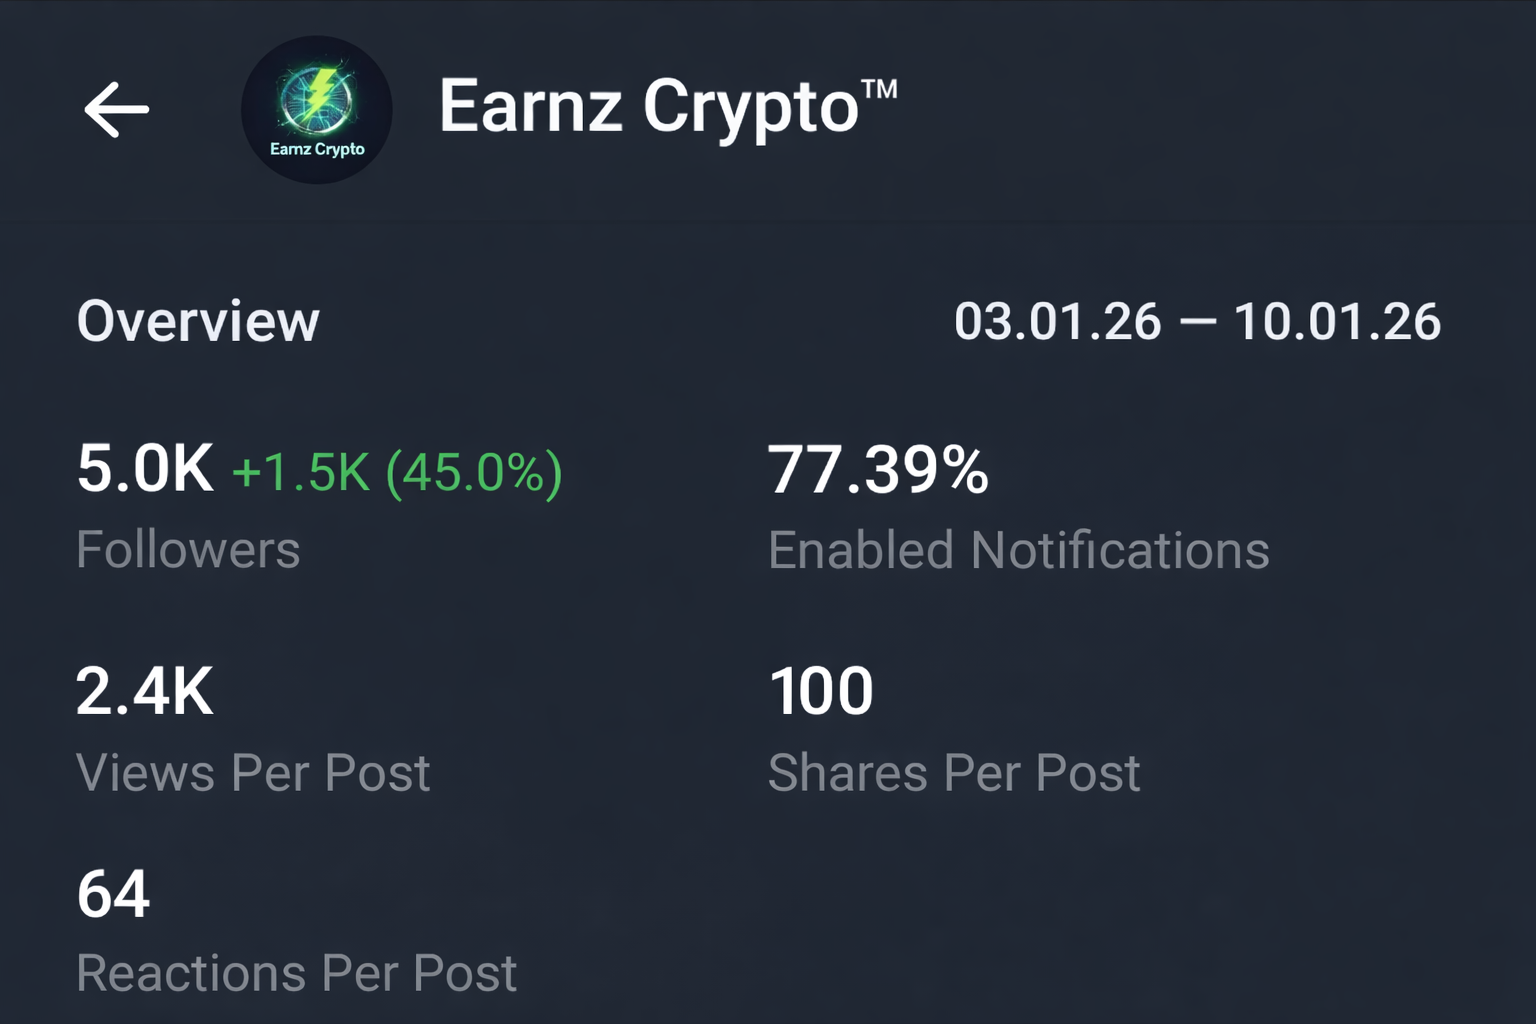Screen dimensions: 1536x1024
Task: Select the Reactions Per Post metric
Action: tap(297, 969)
